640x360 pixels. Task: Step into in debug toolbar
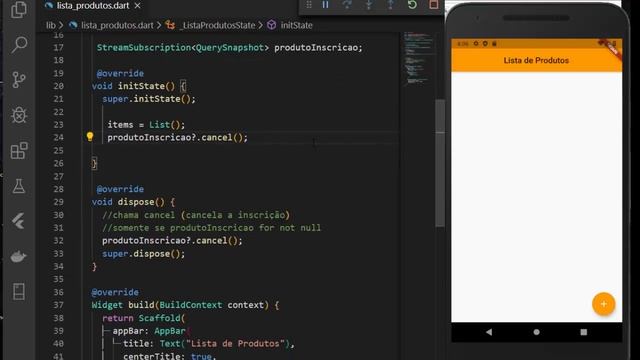369,5
